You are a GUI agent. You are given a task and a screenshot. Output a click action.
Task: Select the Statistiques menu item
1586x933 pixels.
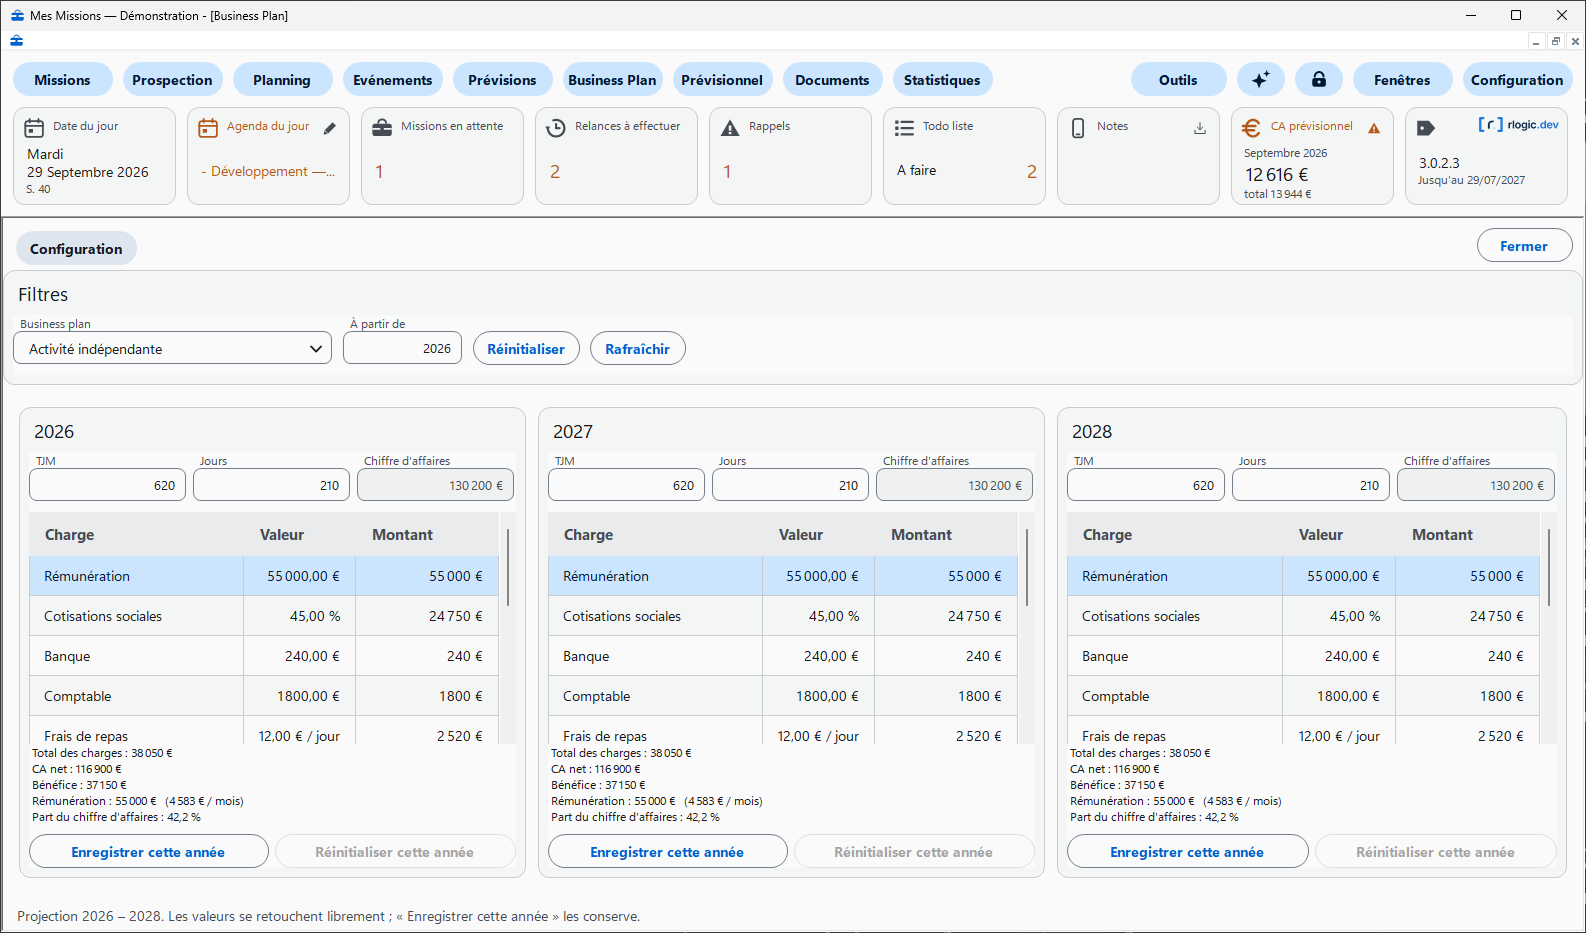tap(942, 80)
